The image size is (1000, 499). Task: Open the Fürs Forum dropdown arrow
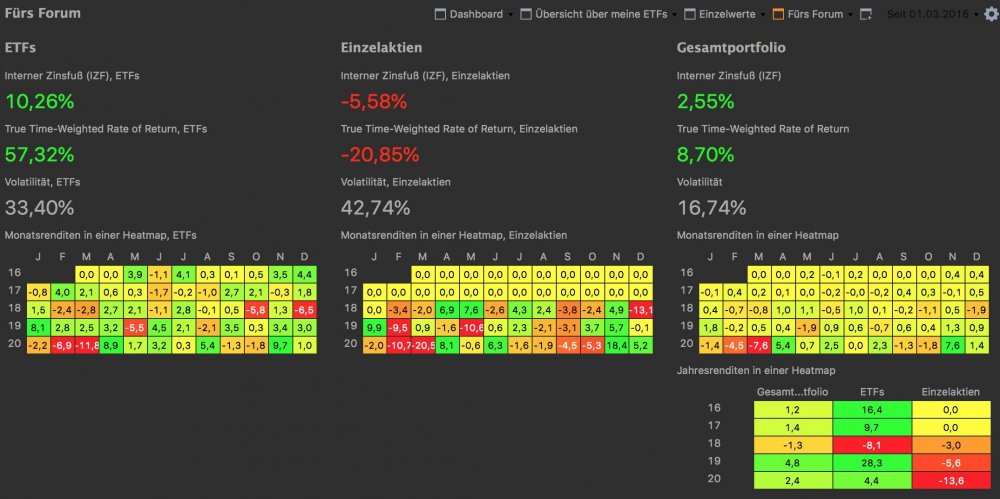(851, 15)
